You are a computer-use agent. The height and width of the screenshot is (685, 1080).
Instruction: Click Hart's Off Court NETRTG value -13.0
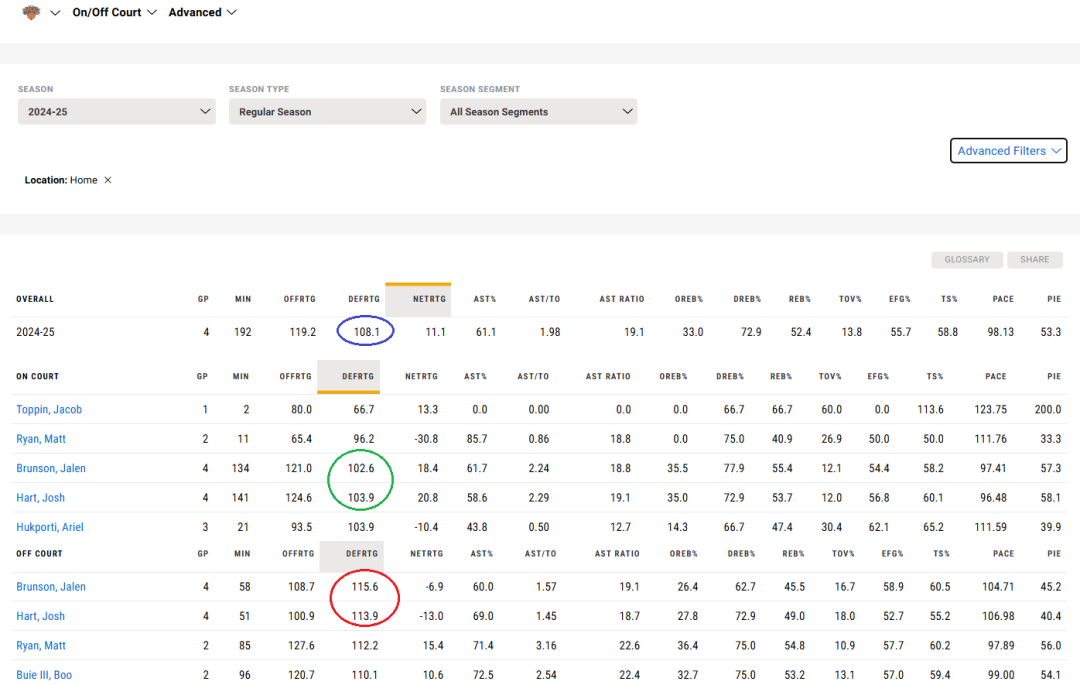(x=431, y=616)
